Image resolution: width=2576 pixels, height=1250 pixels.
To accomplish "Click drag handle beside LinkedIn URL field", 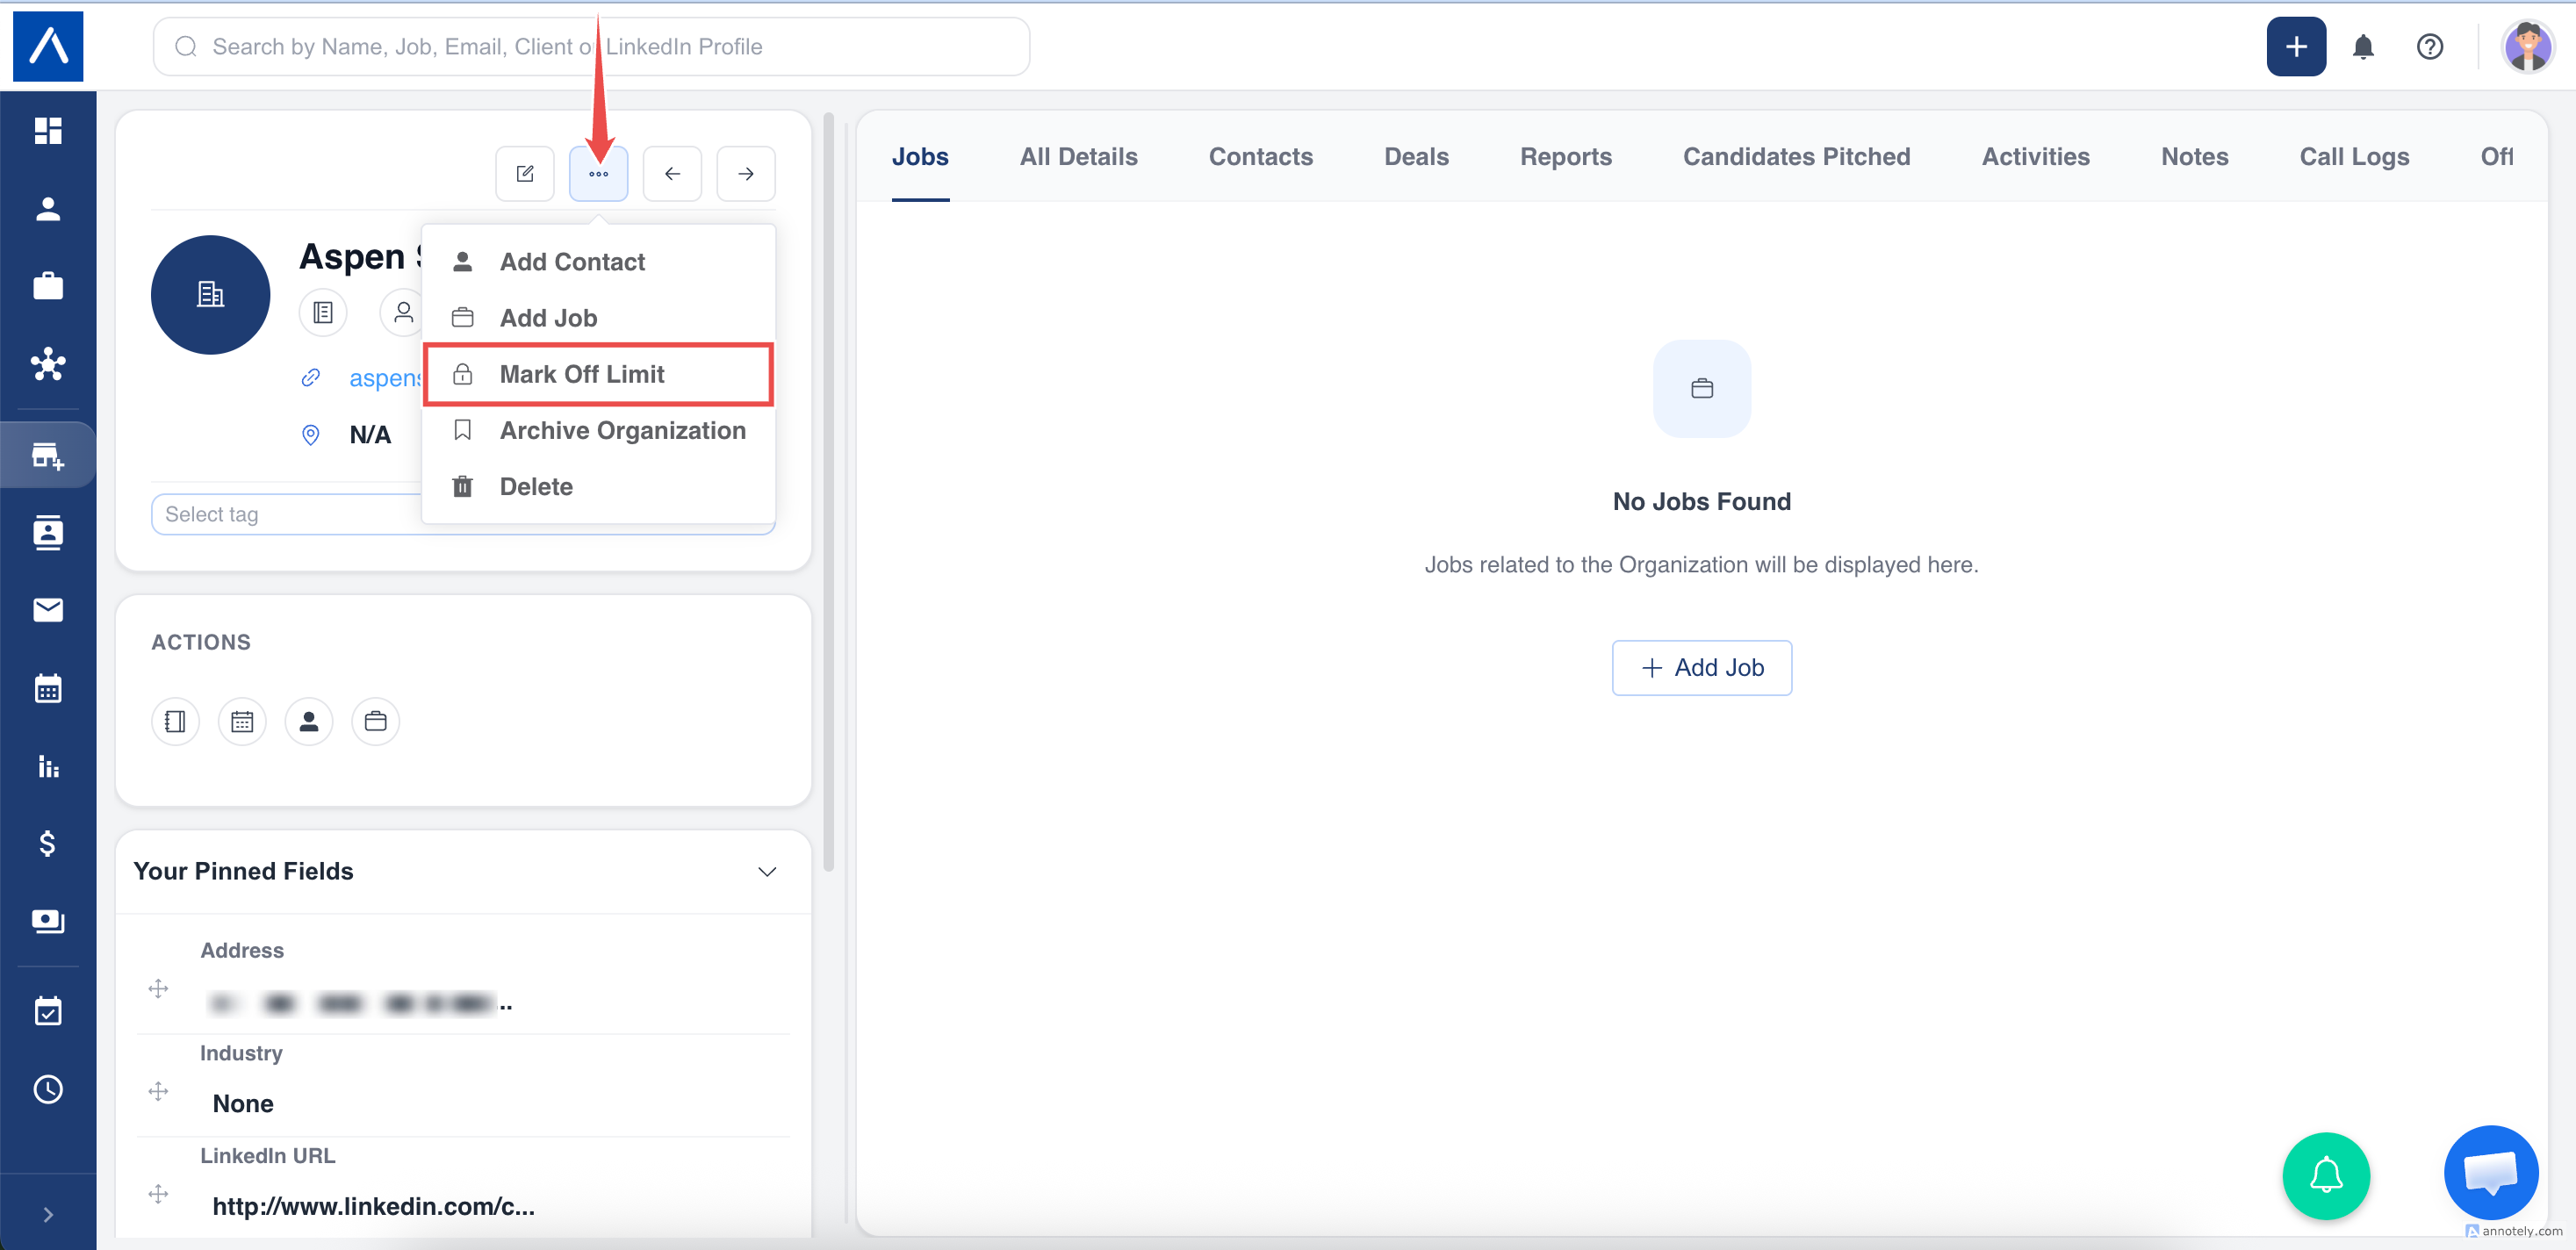I will [158, 1194].
